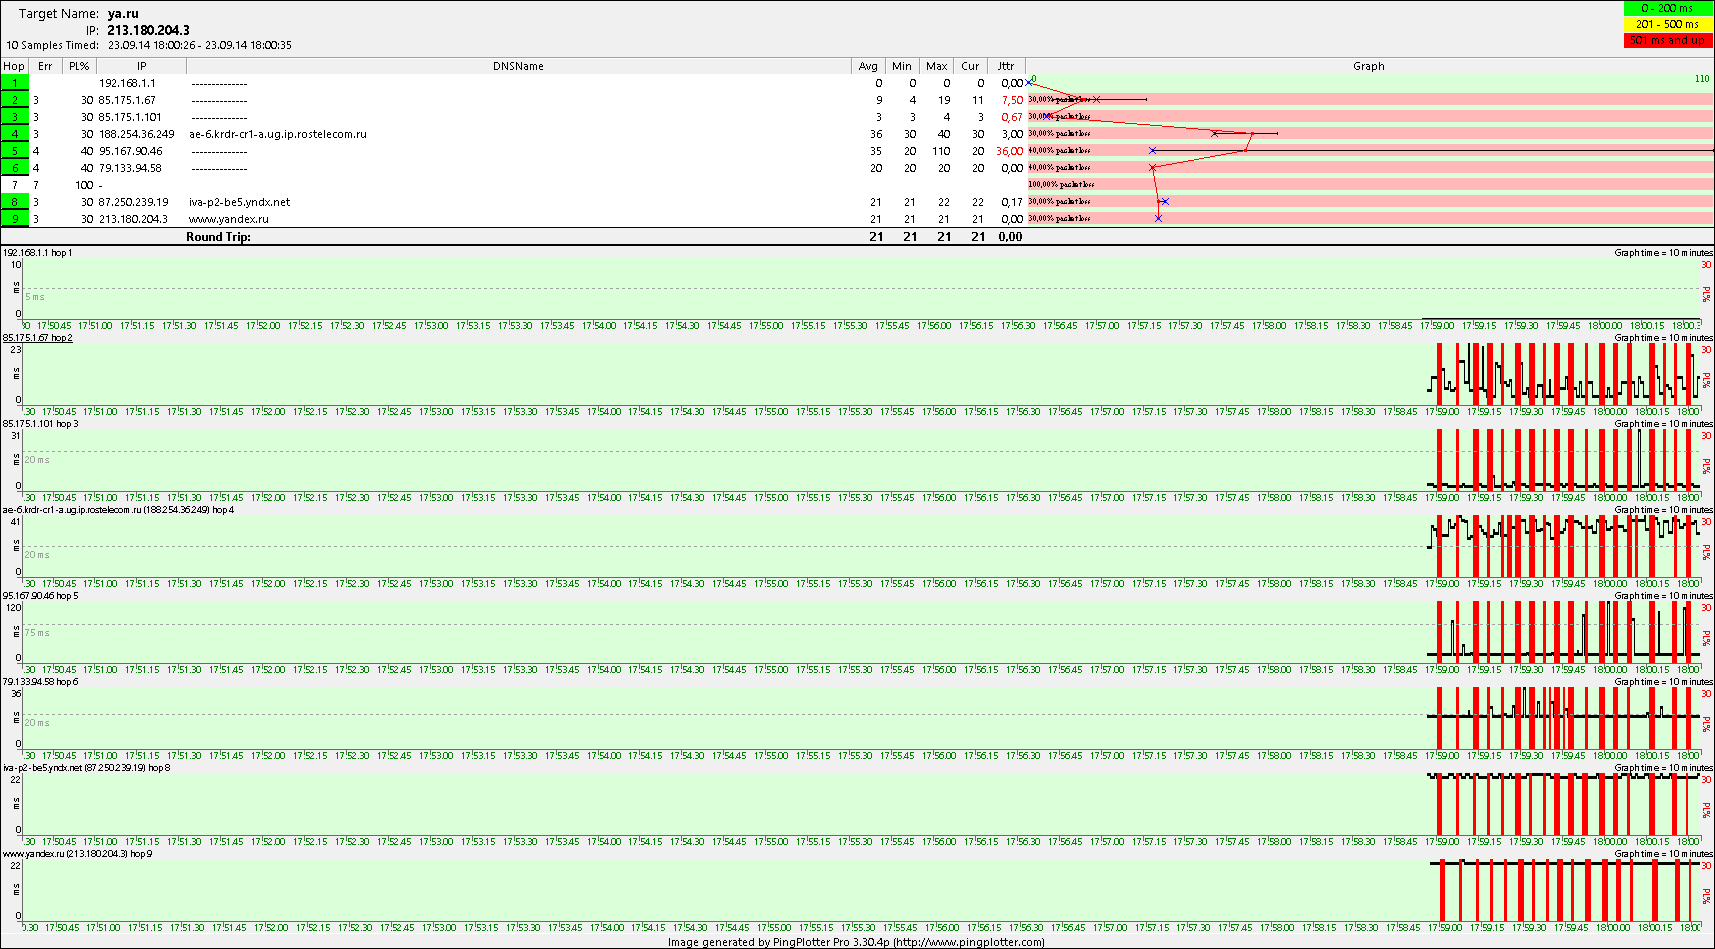Click the 192.168.1.1 hop 1 time graph title
This screenshot has height=949, width=1715.
click(38, 253)
